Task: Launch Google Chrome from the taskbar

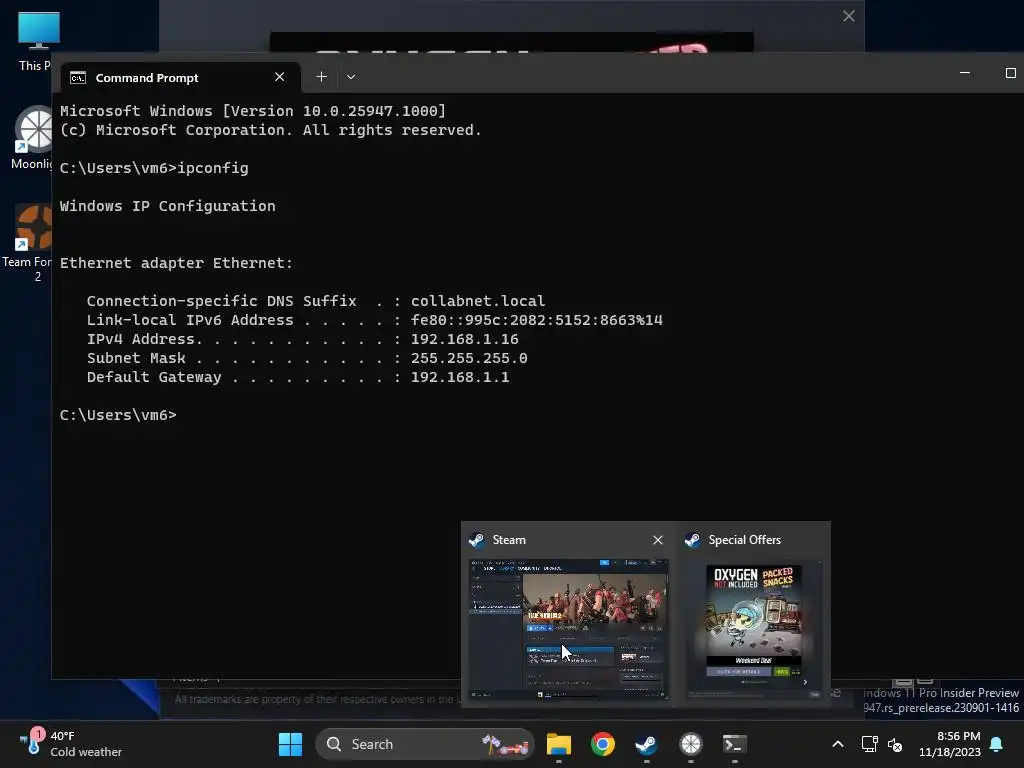Action: pyautogui.click(x=603, y=744)
